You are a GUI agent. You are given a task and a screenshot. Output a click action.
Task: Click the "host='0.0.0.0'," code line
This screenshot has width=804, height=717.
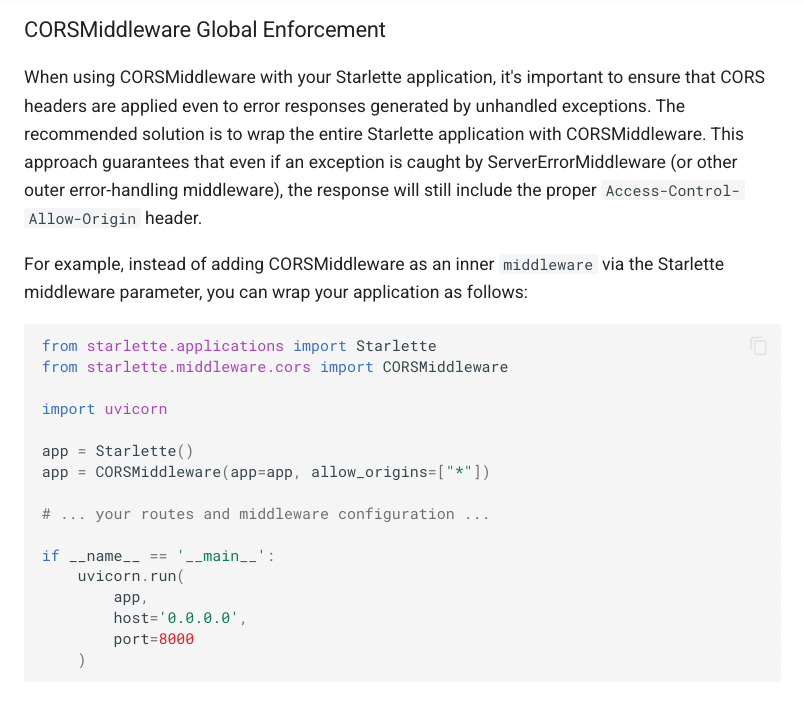coord(180,619)
